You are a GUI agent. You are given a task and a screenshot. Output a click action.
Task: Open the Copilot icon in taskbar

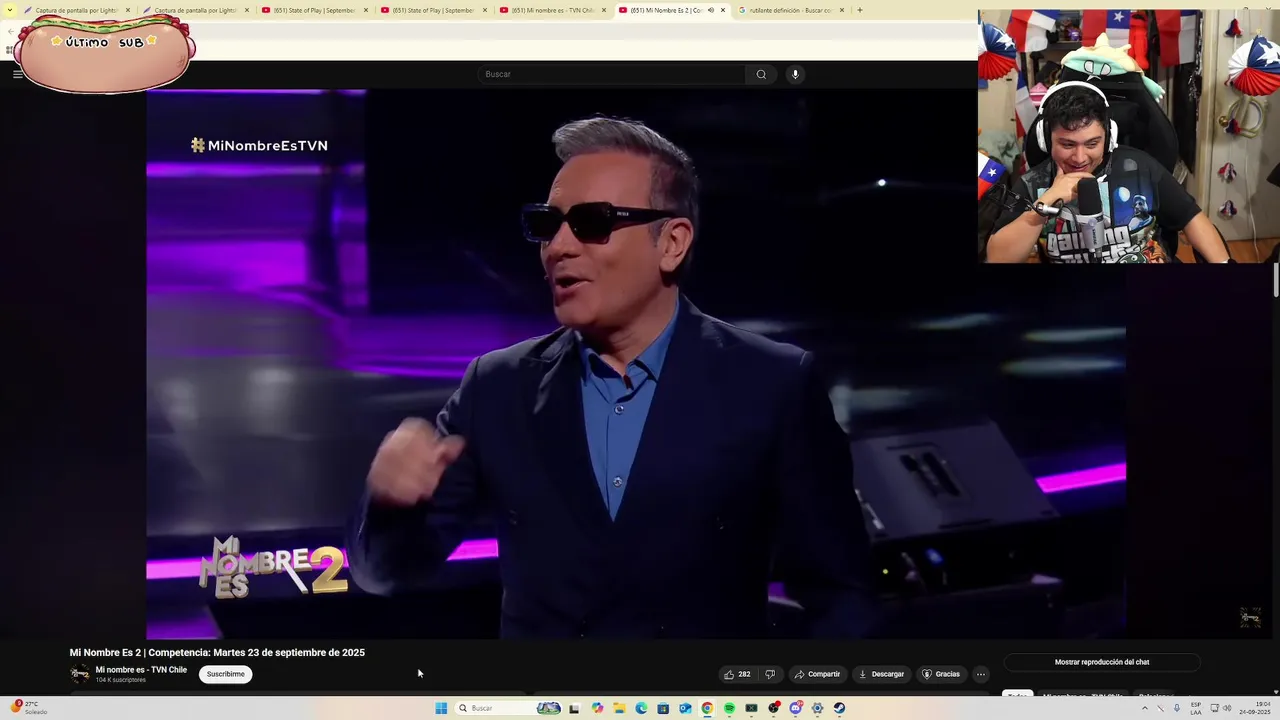tap(597, 708)
